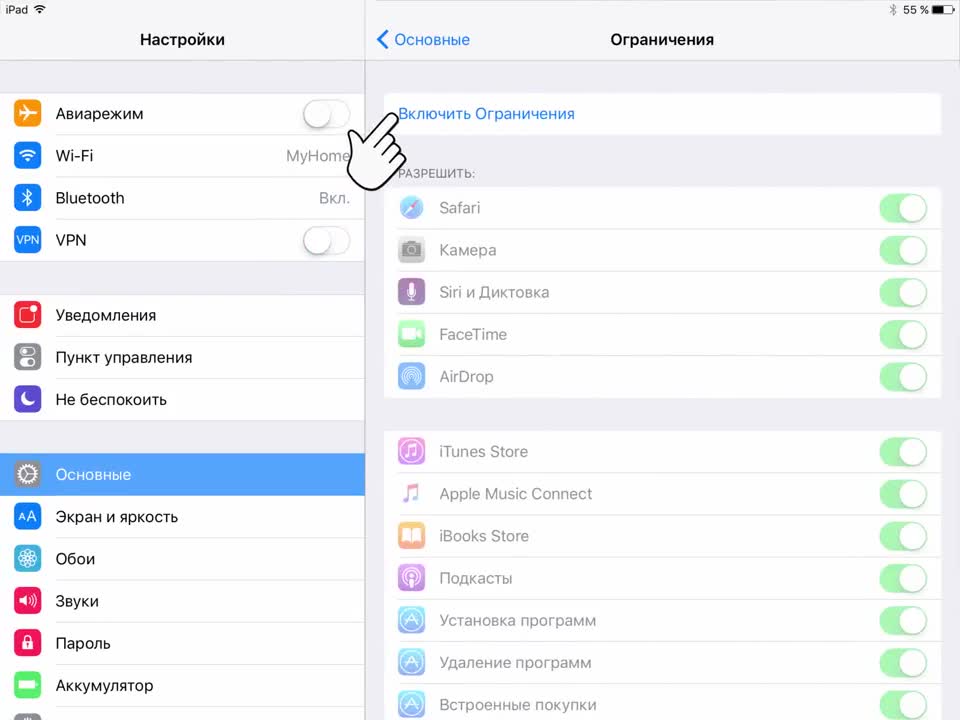The height and width of the screenshot is (720, 960).
Task: Tap the iBooks Store icon
Action: point(411,536)
